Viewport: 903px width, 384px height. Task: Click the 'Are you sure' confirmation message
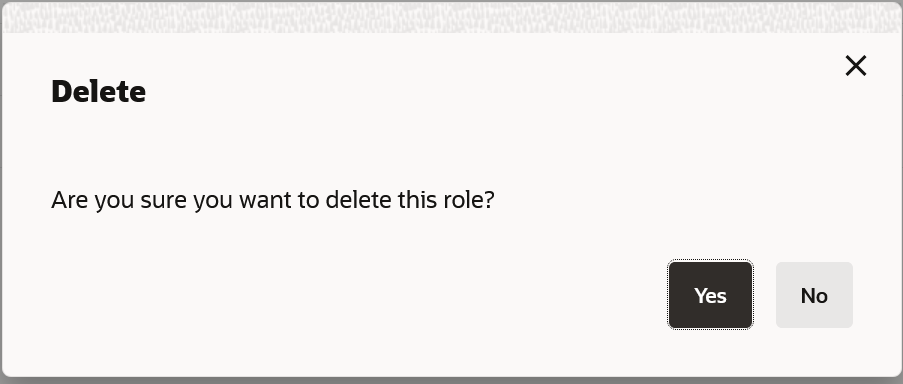(x=273, y=200)
